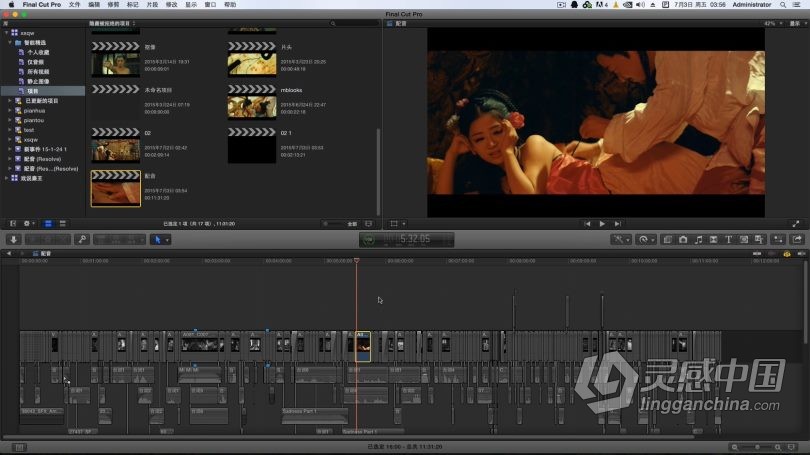This screenshot has height=455, width=810.
Task: Toggle full-screen viewer playback
Action: click(x=796, y=224)
